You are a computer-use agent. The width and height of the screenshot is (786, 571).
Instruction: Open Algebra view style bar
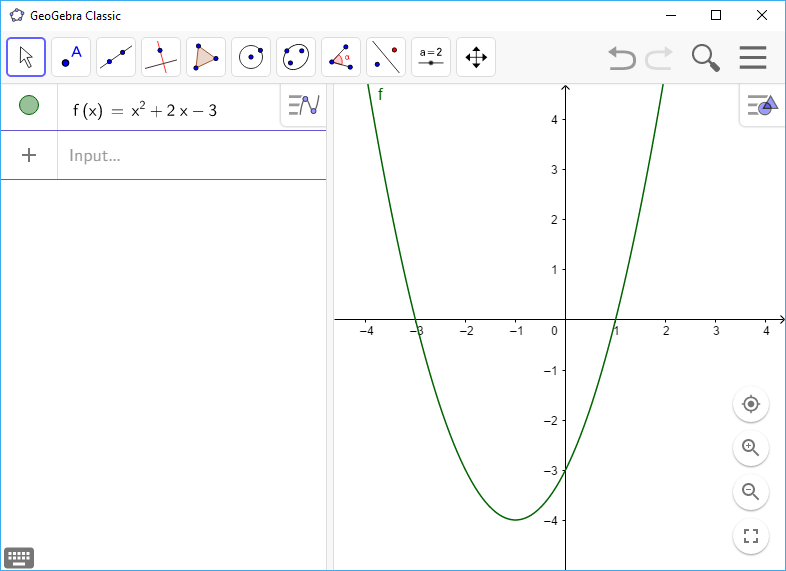304,105
